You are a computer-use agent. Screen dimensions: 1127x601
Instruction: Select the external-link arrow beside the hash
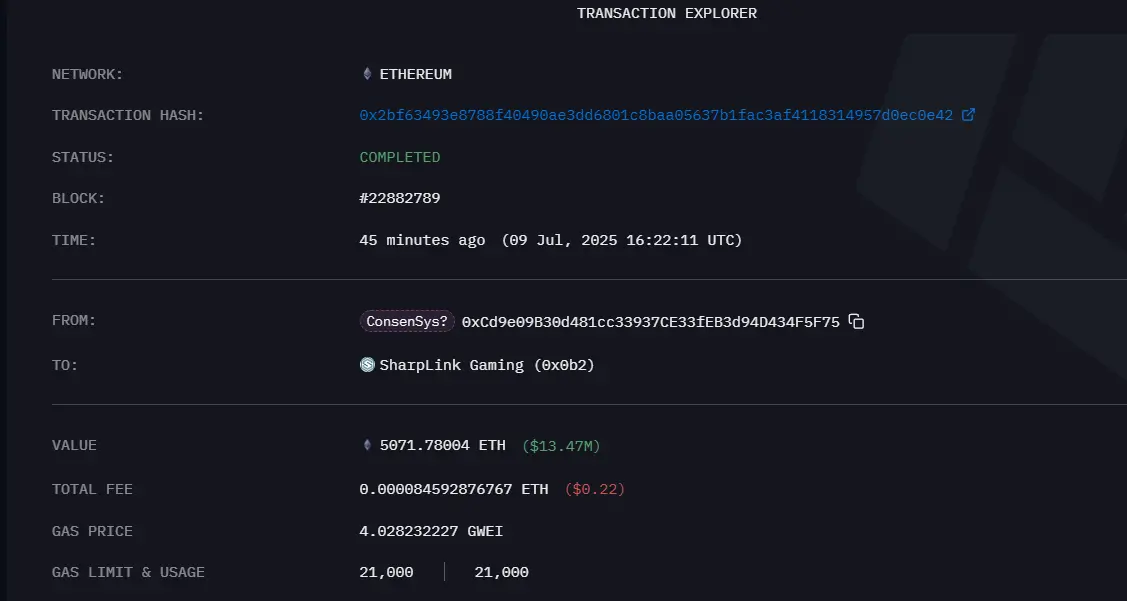pos(967,114)
